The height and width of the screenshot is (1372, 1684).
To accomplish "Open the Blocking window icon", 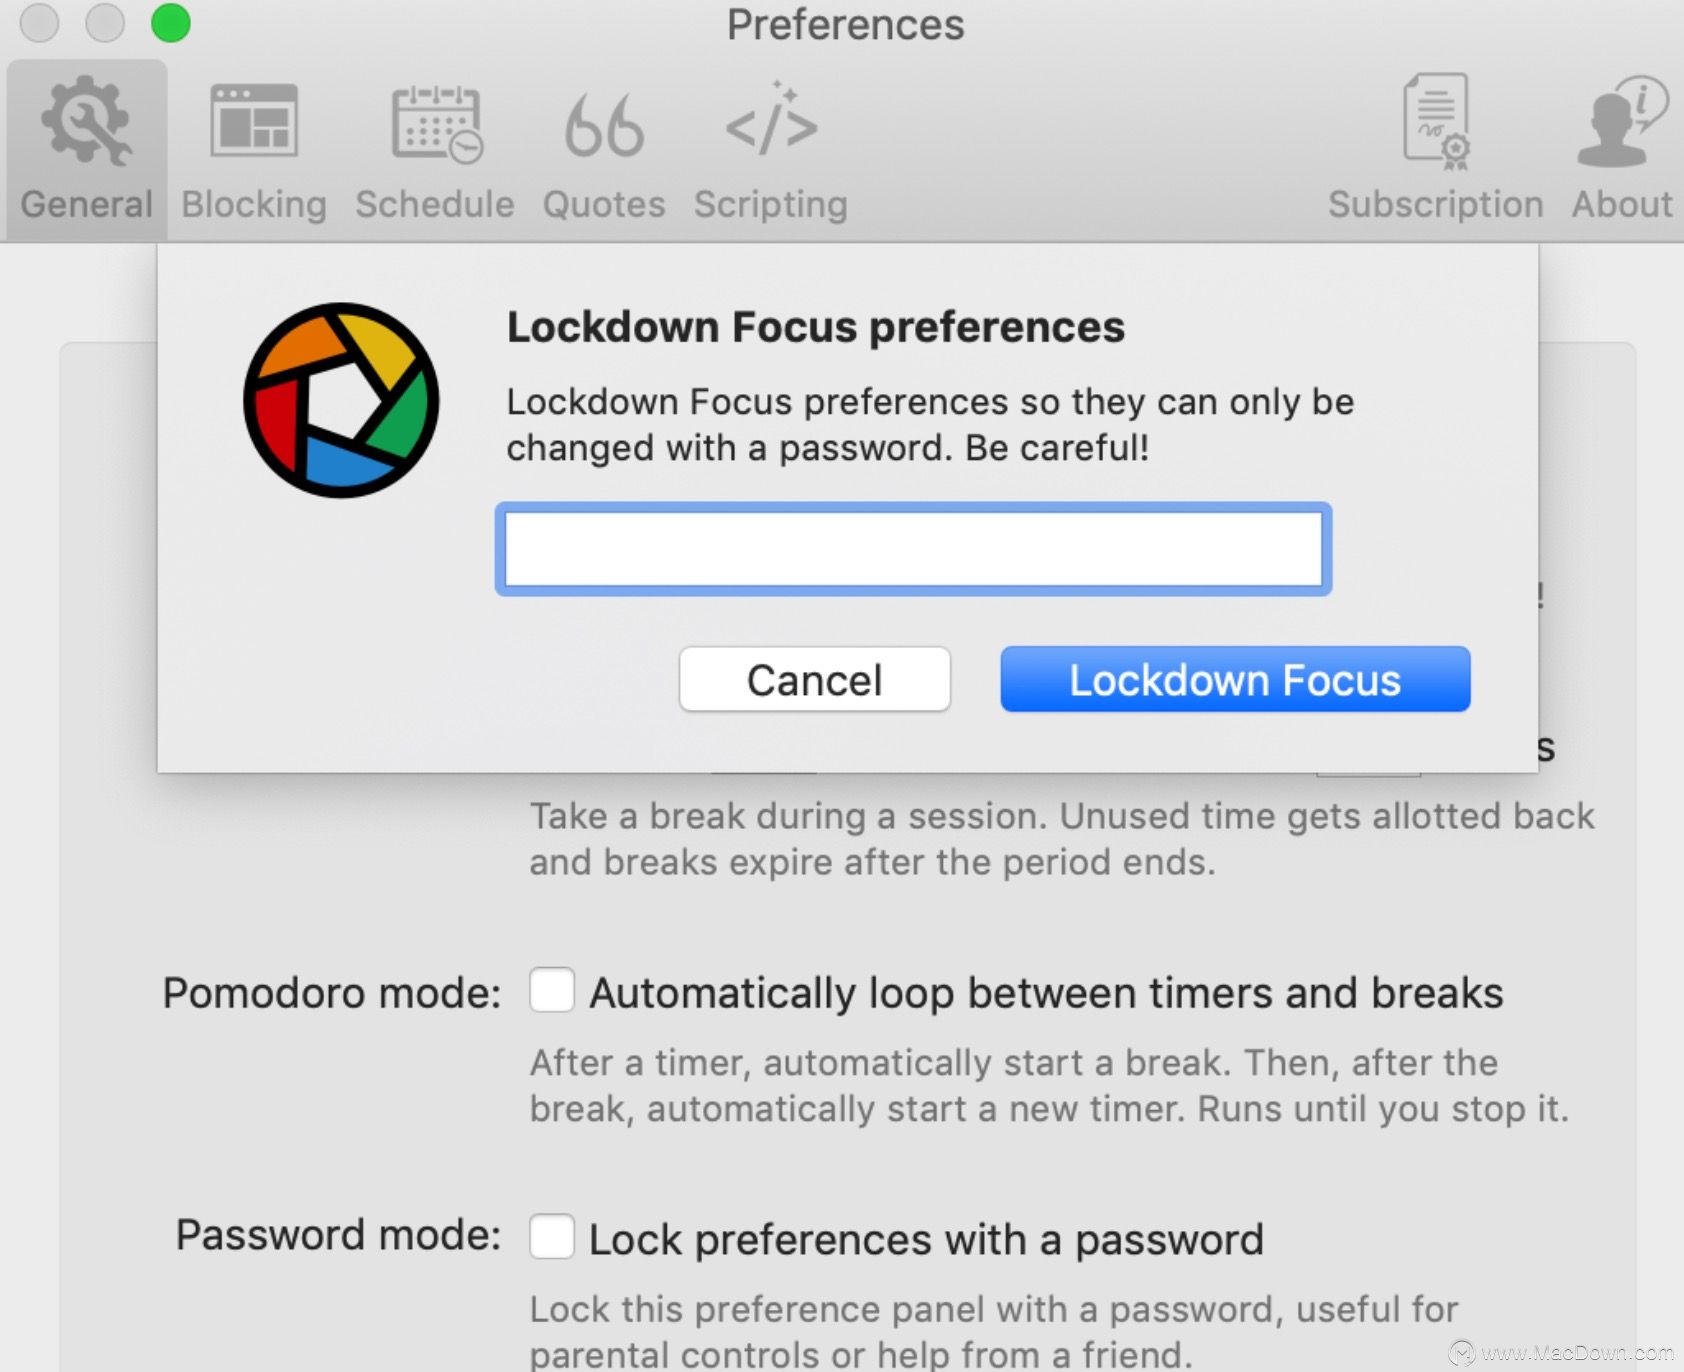I will (x=254, y=121).
